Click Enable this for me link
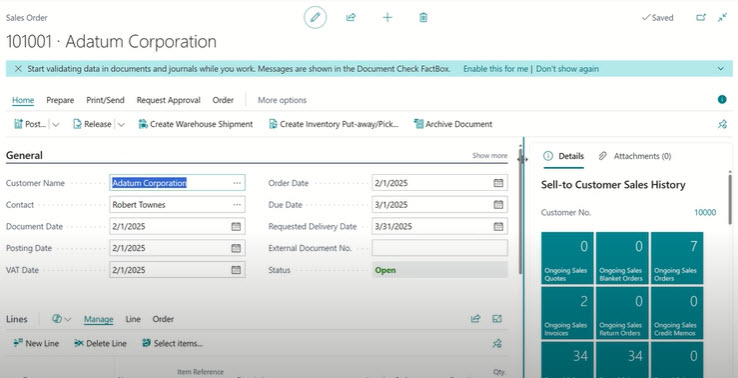 coord(496,69)
